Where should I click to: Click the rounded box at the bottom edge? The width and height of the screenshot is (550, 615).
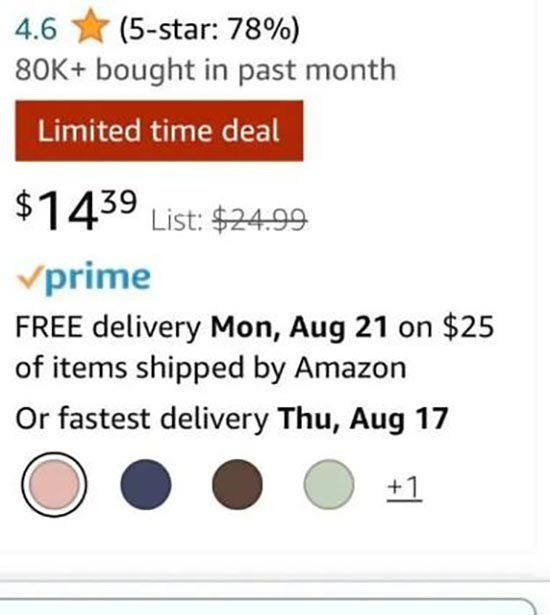[x=268, y=607]
